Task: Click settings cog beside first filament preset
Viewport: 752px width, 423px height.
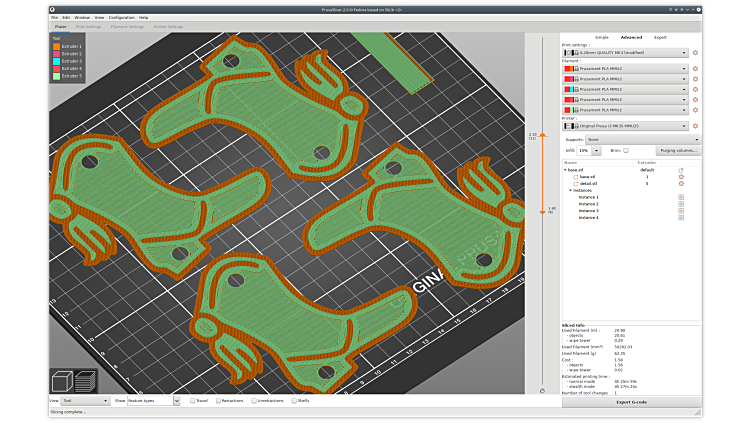Action: click(x=696, y=69)
